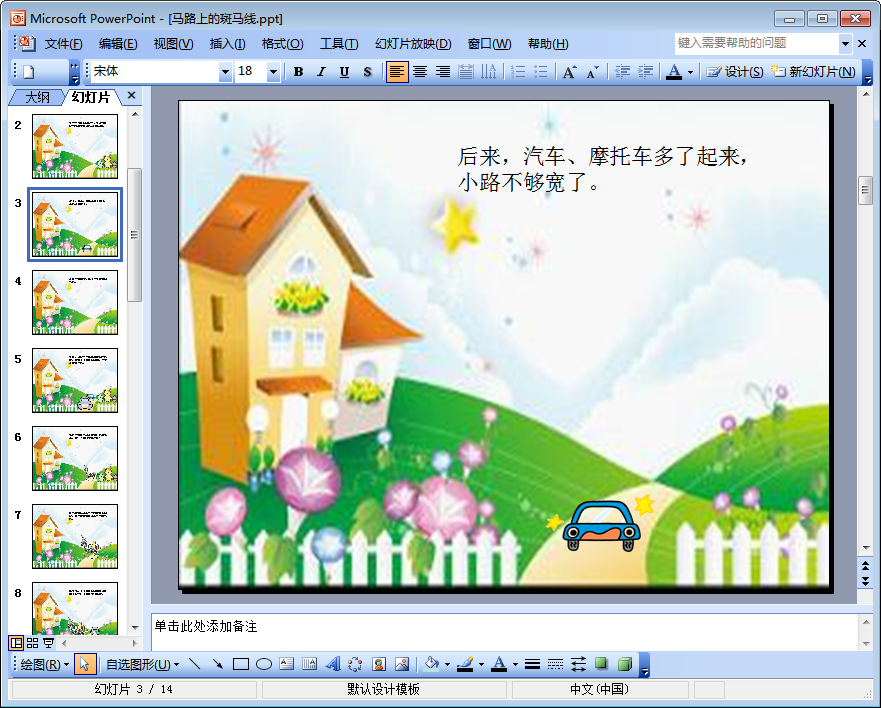Open the 设计 (Design) pane button
This screenshot has height=708, width=881.
(735, 72)
